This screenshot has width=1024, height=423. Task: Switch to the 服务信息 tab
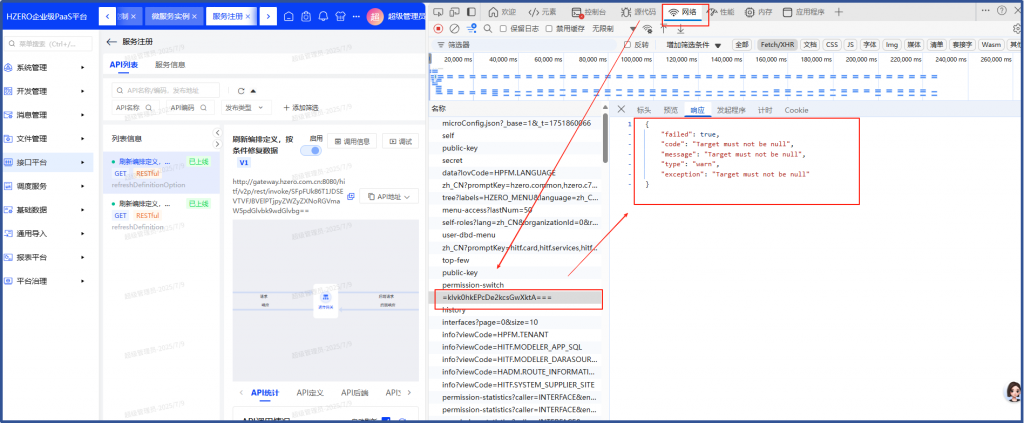(170, 64)
